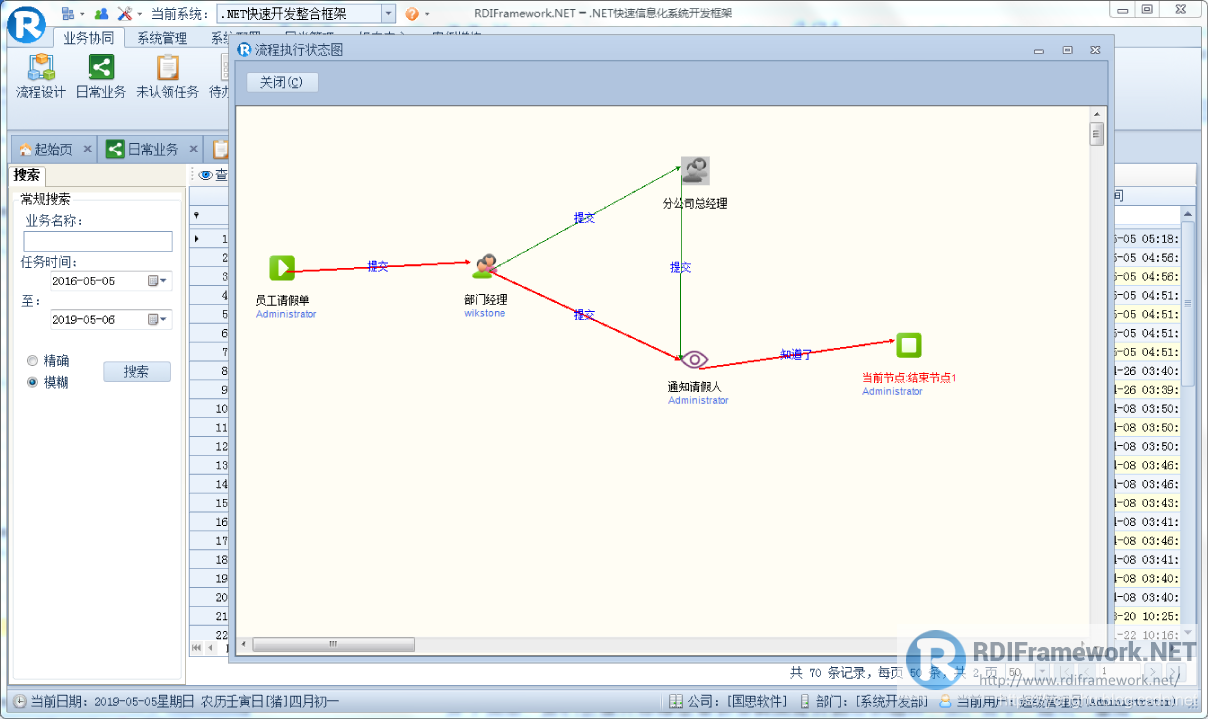Click the 公司: [国思软件] status text

pyautogui.click(x=737, y=702)
